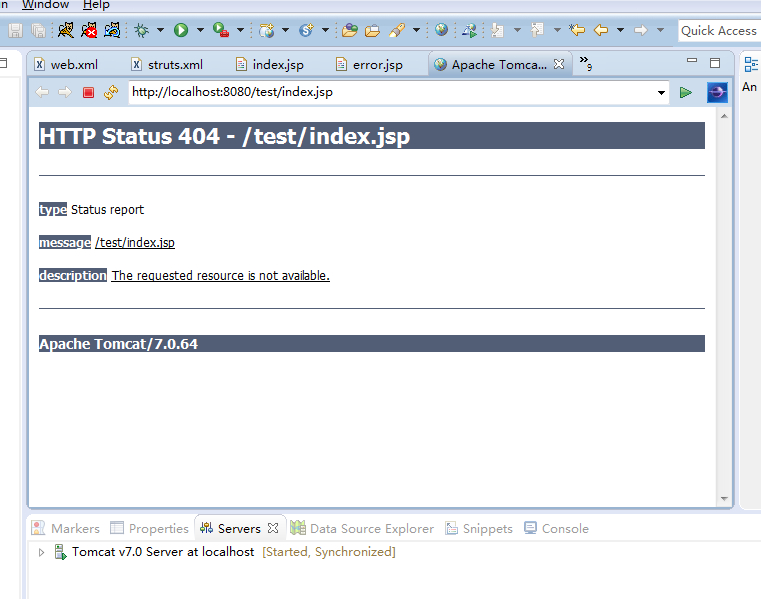The image size is (761, 599).
Task: Click the Debug bug icon
Action: pyautogui.click(x=142, y=30)
